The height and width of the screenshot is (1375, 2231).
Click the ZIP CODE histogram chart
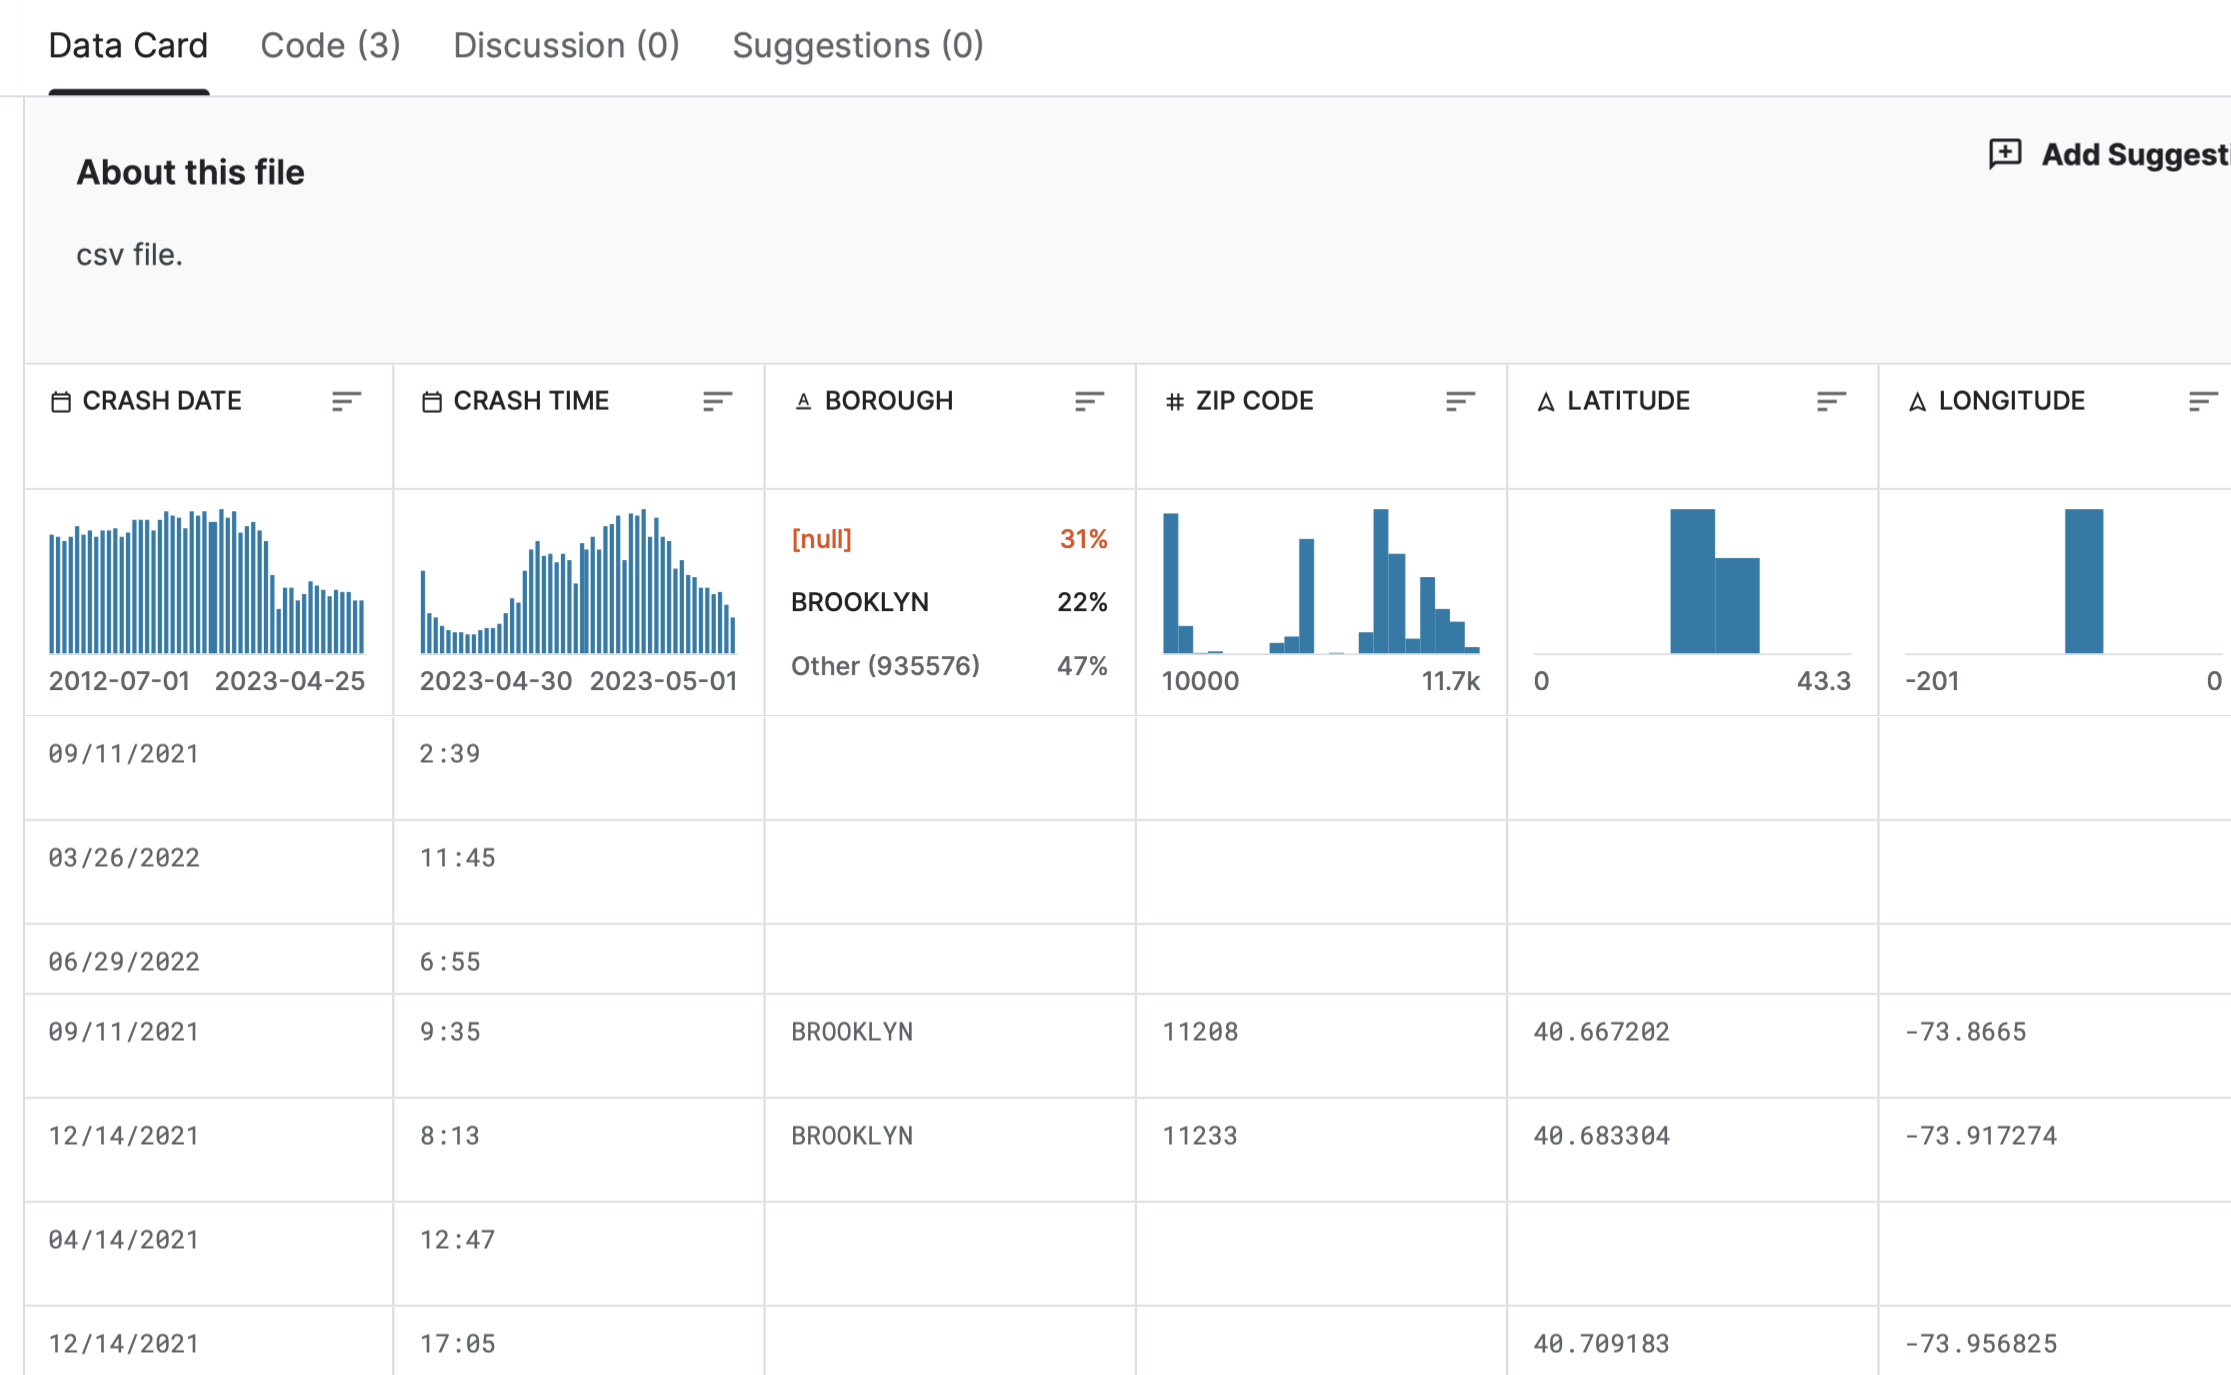point(1321,581)
